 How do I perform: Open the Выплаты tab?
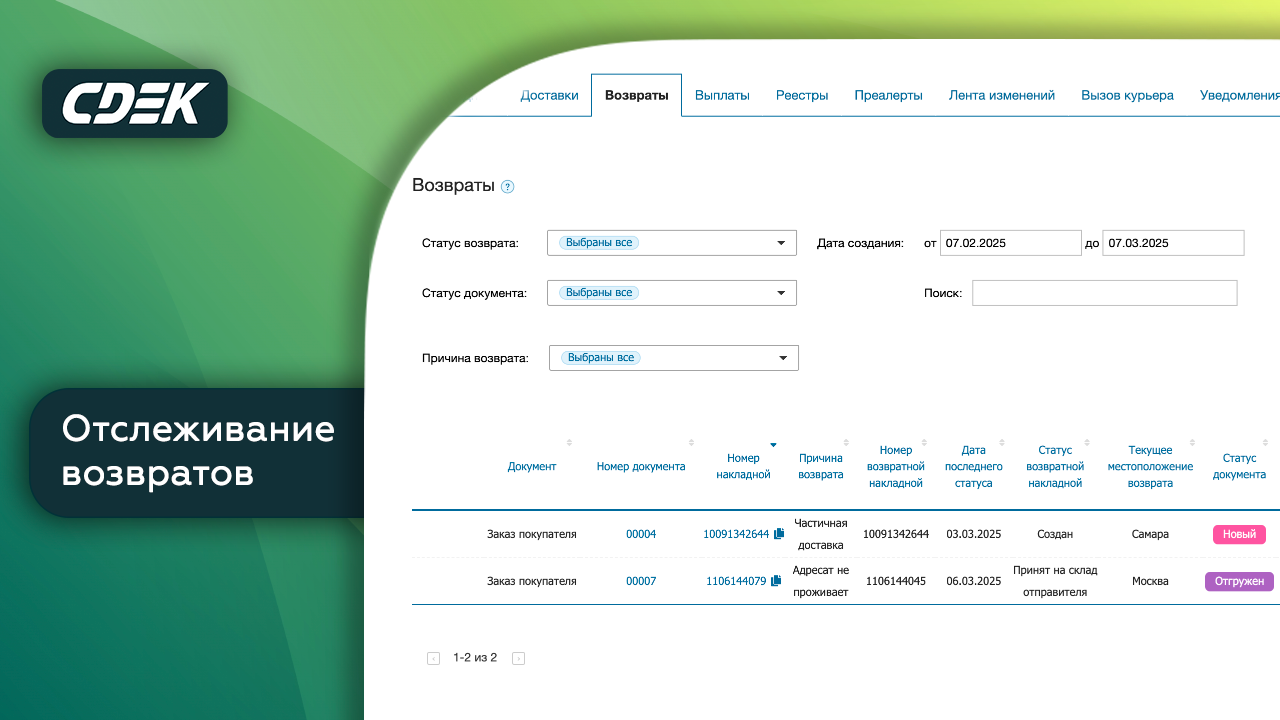coord(722,96)
